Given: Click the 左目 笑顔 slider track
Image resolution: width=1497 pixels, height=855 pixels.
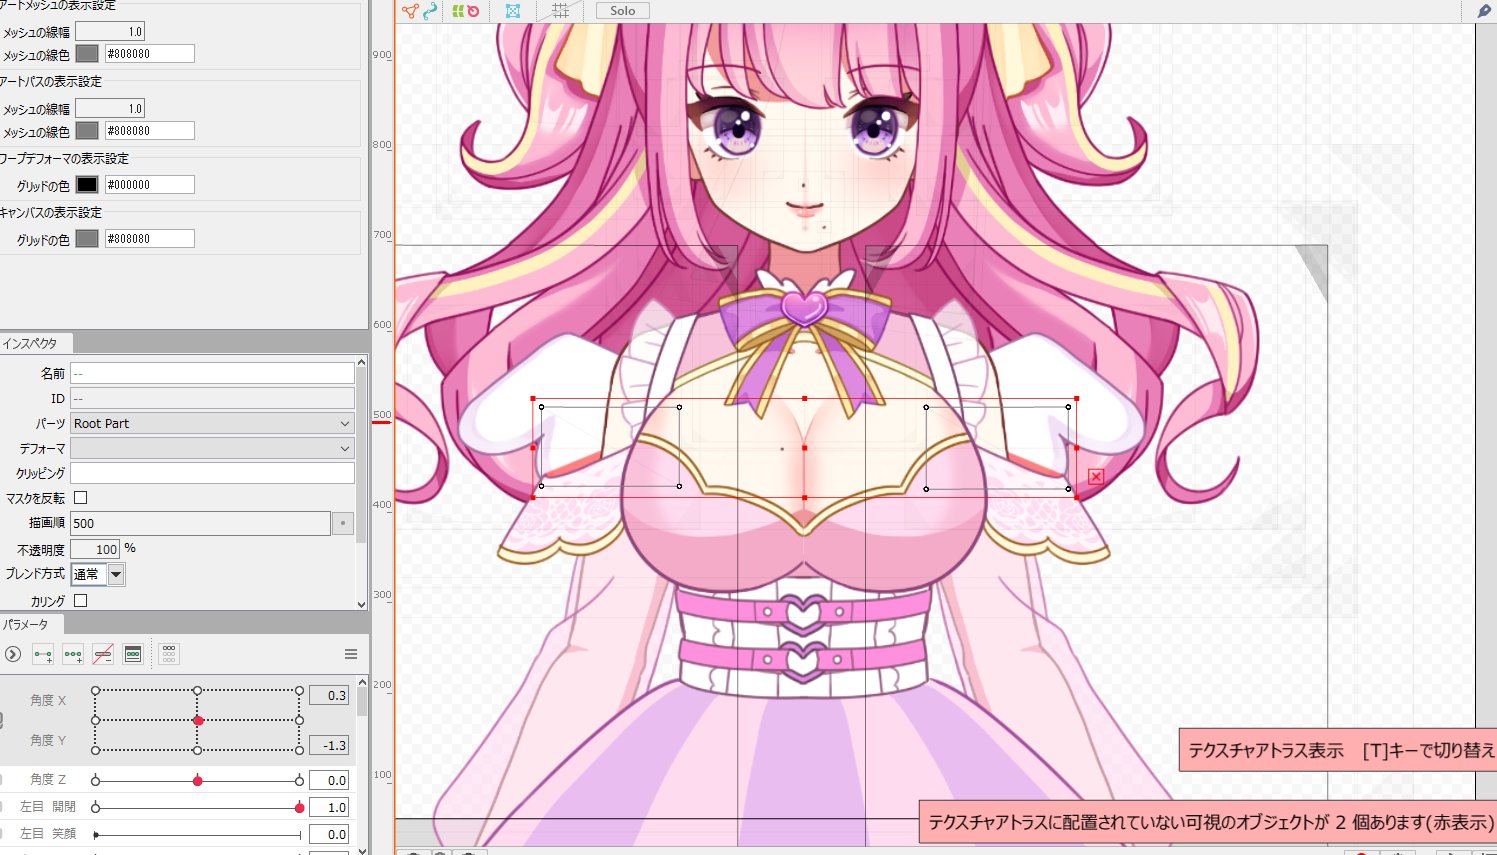Looking at the screenshot, I should tap(198, 835).
